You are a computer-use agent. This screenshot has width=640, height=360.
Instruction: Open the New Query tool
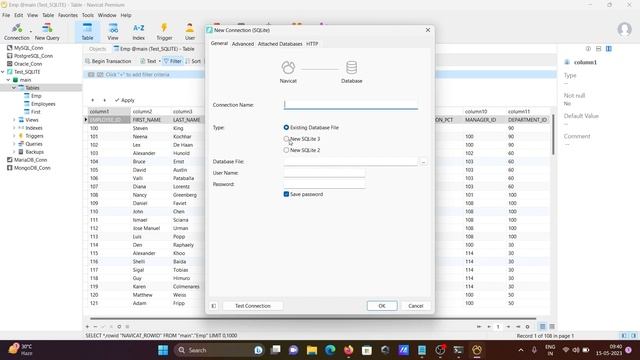pos(47,31)
